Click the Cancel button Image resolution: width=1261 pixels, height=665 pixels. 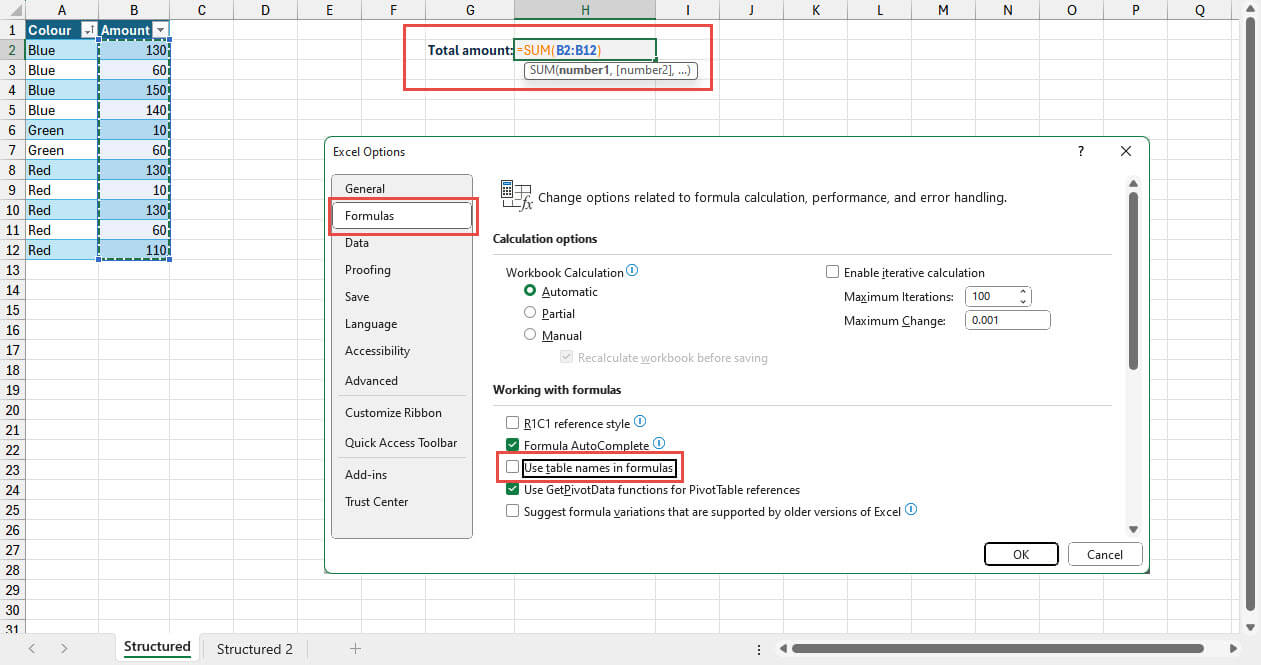click(1105, 554)
